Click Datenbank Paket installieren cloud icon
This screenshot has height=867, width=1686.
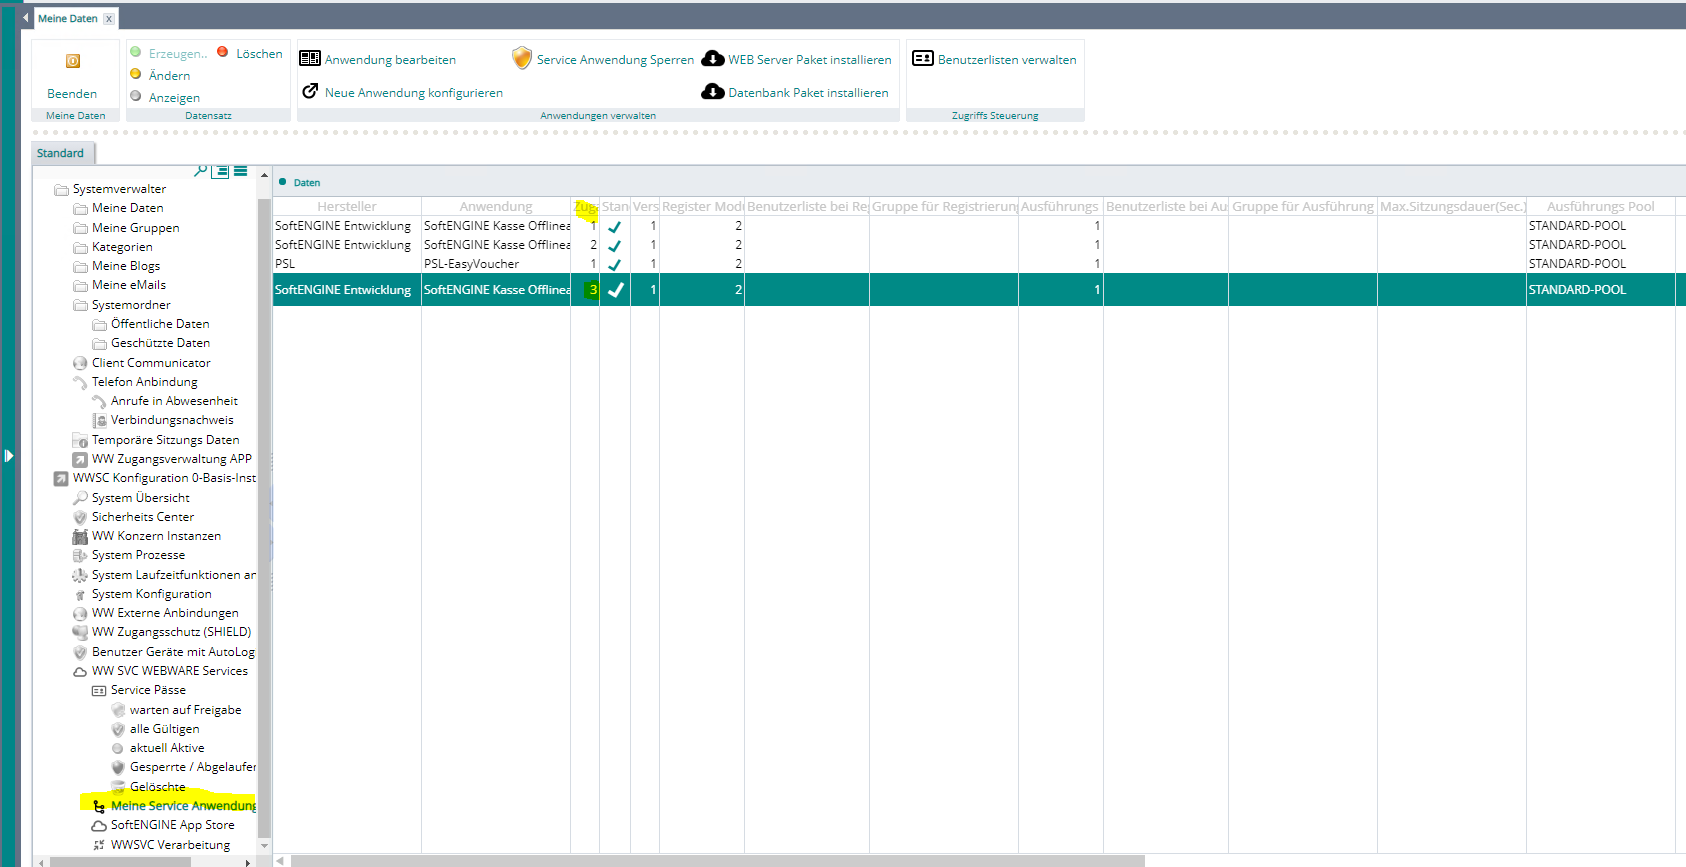[x=712, y=92]
